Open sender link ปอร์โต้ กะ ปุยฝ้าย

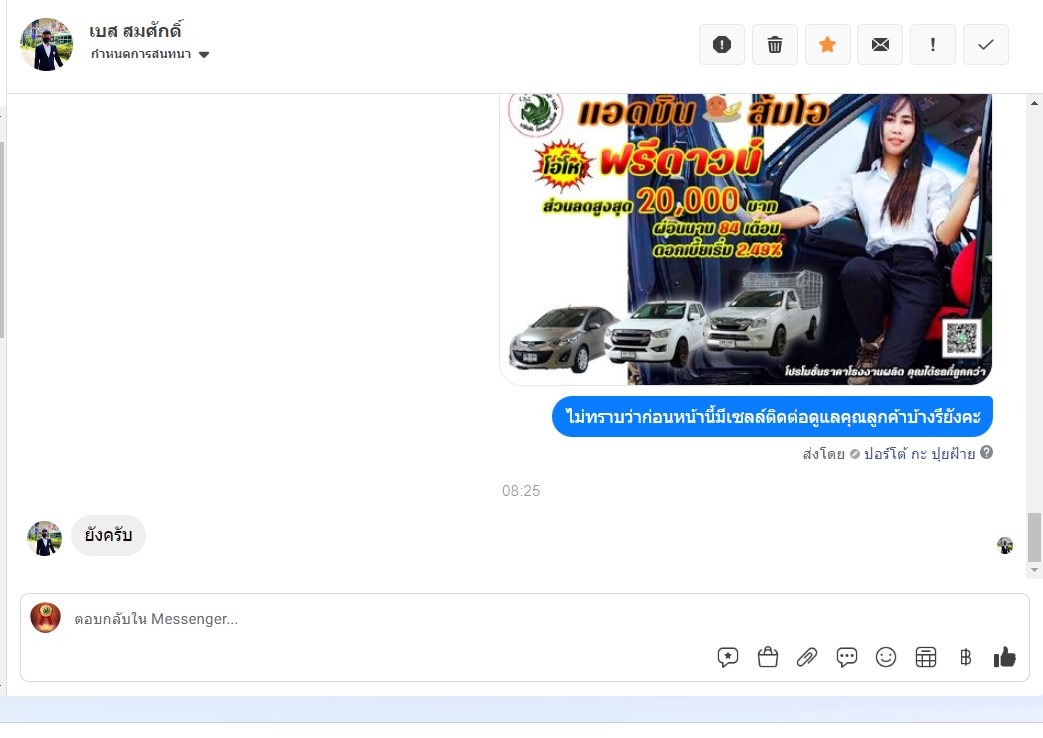click(x=919, y=454)
